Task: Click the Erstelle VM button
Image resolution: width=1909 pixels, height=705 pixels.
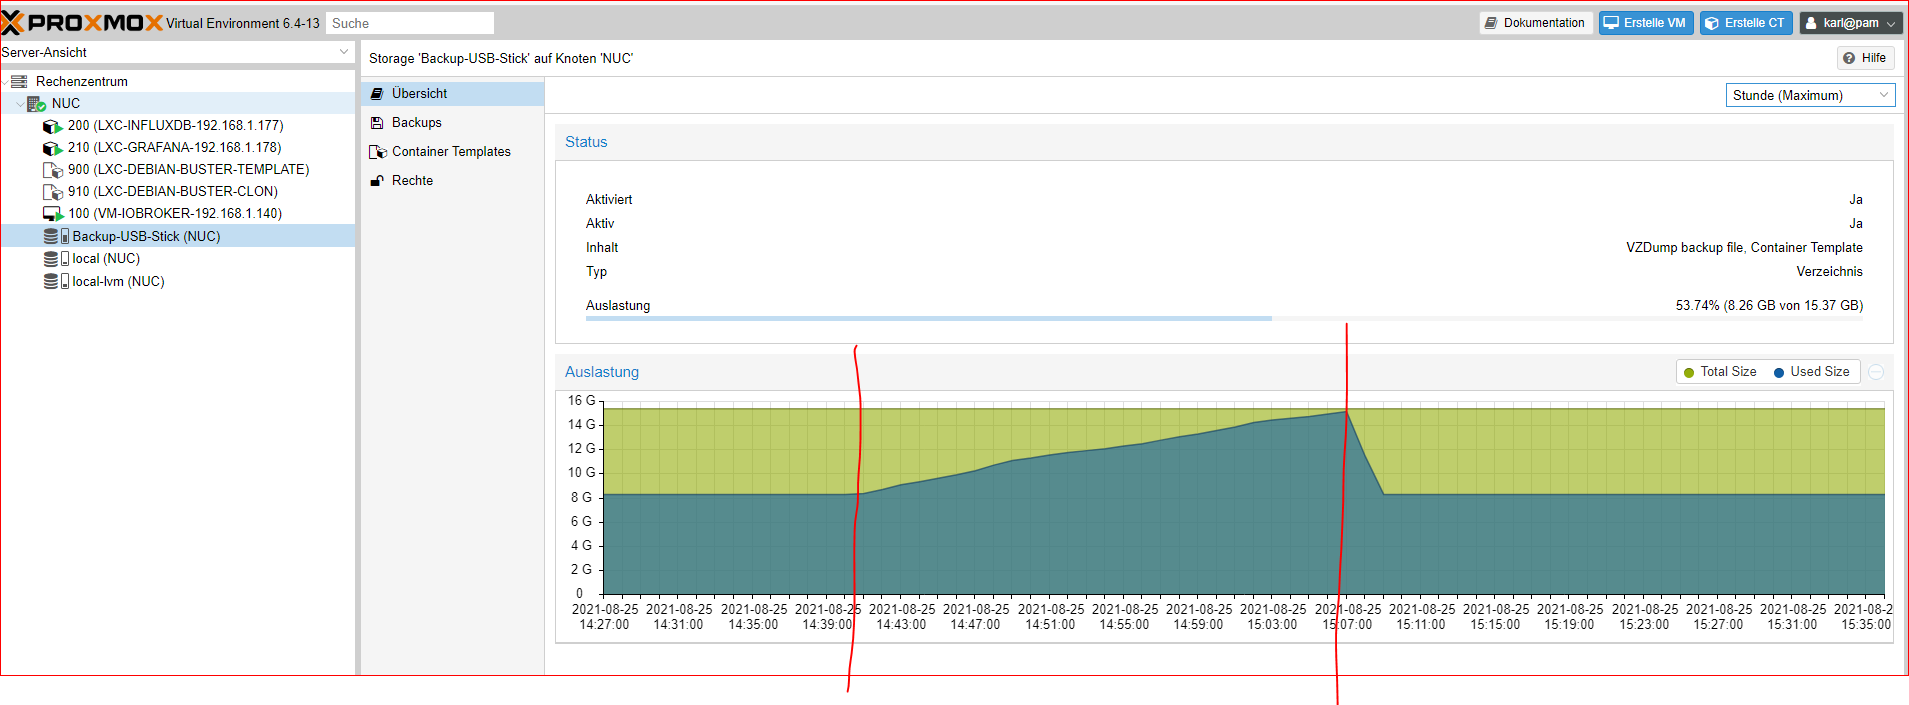Action: point(1645,23)
